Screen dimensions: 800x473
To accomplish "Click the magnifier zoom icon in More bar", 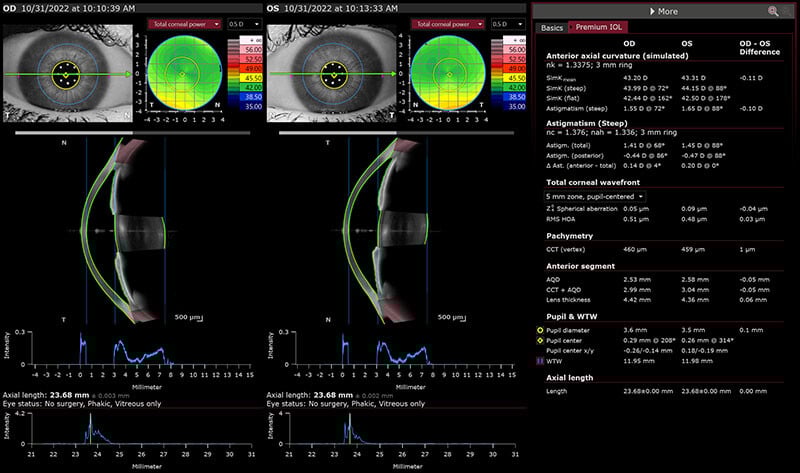I will [773, 11].
